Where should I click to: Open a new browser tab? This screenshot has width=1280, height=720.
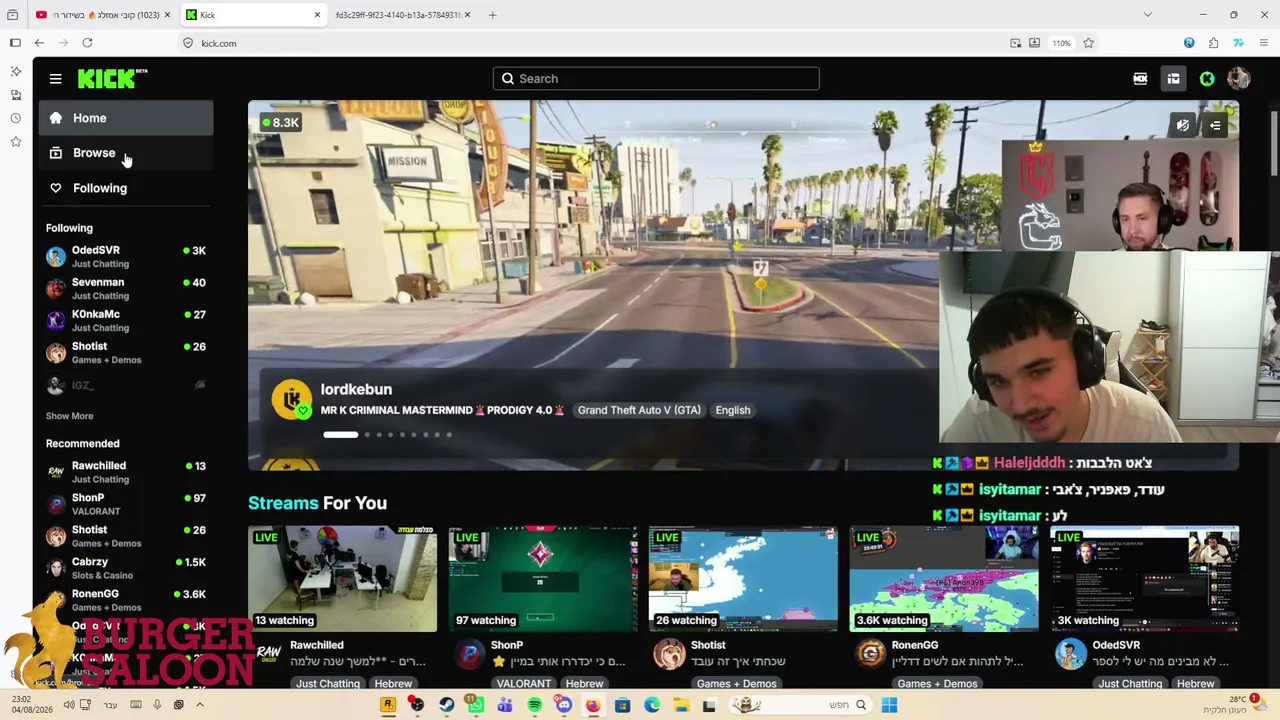click(493, 15)
